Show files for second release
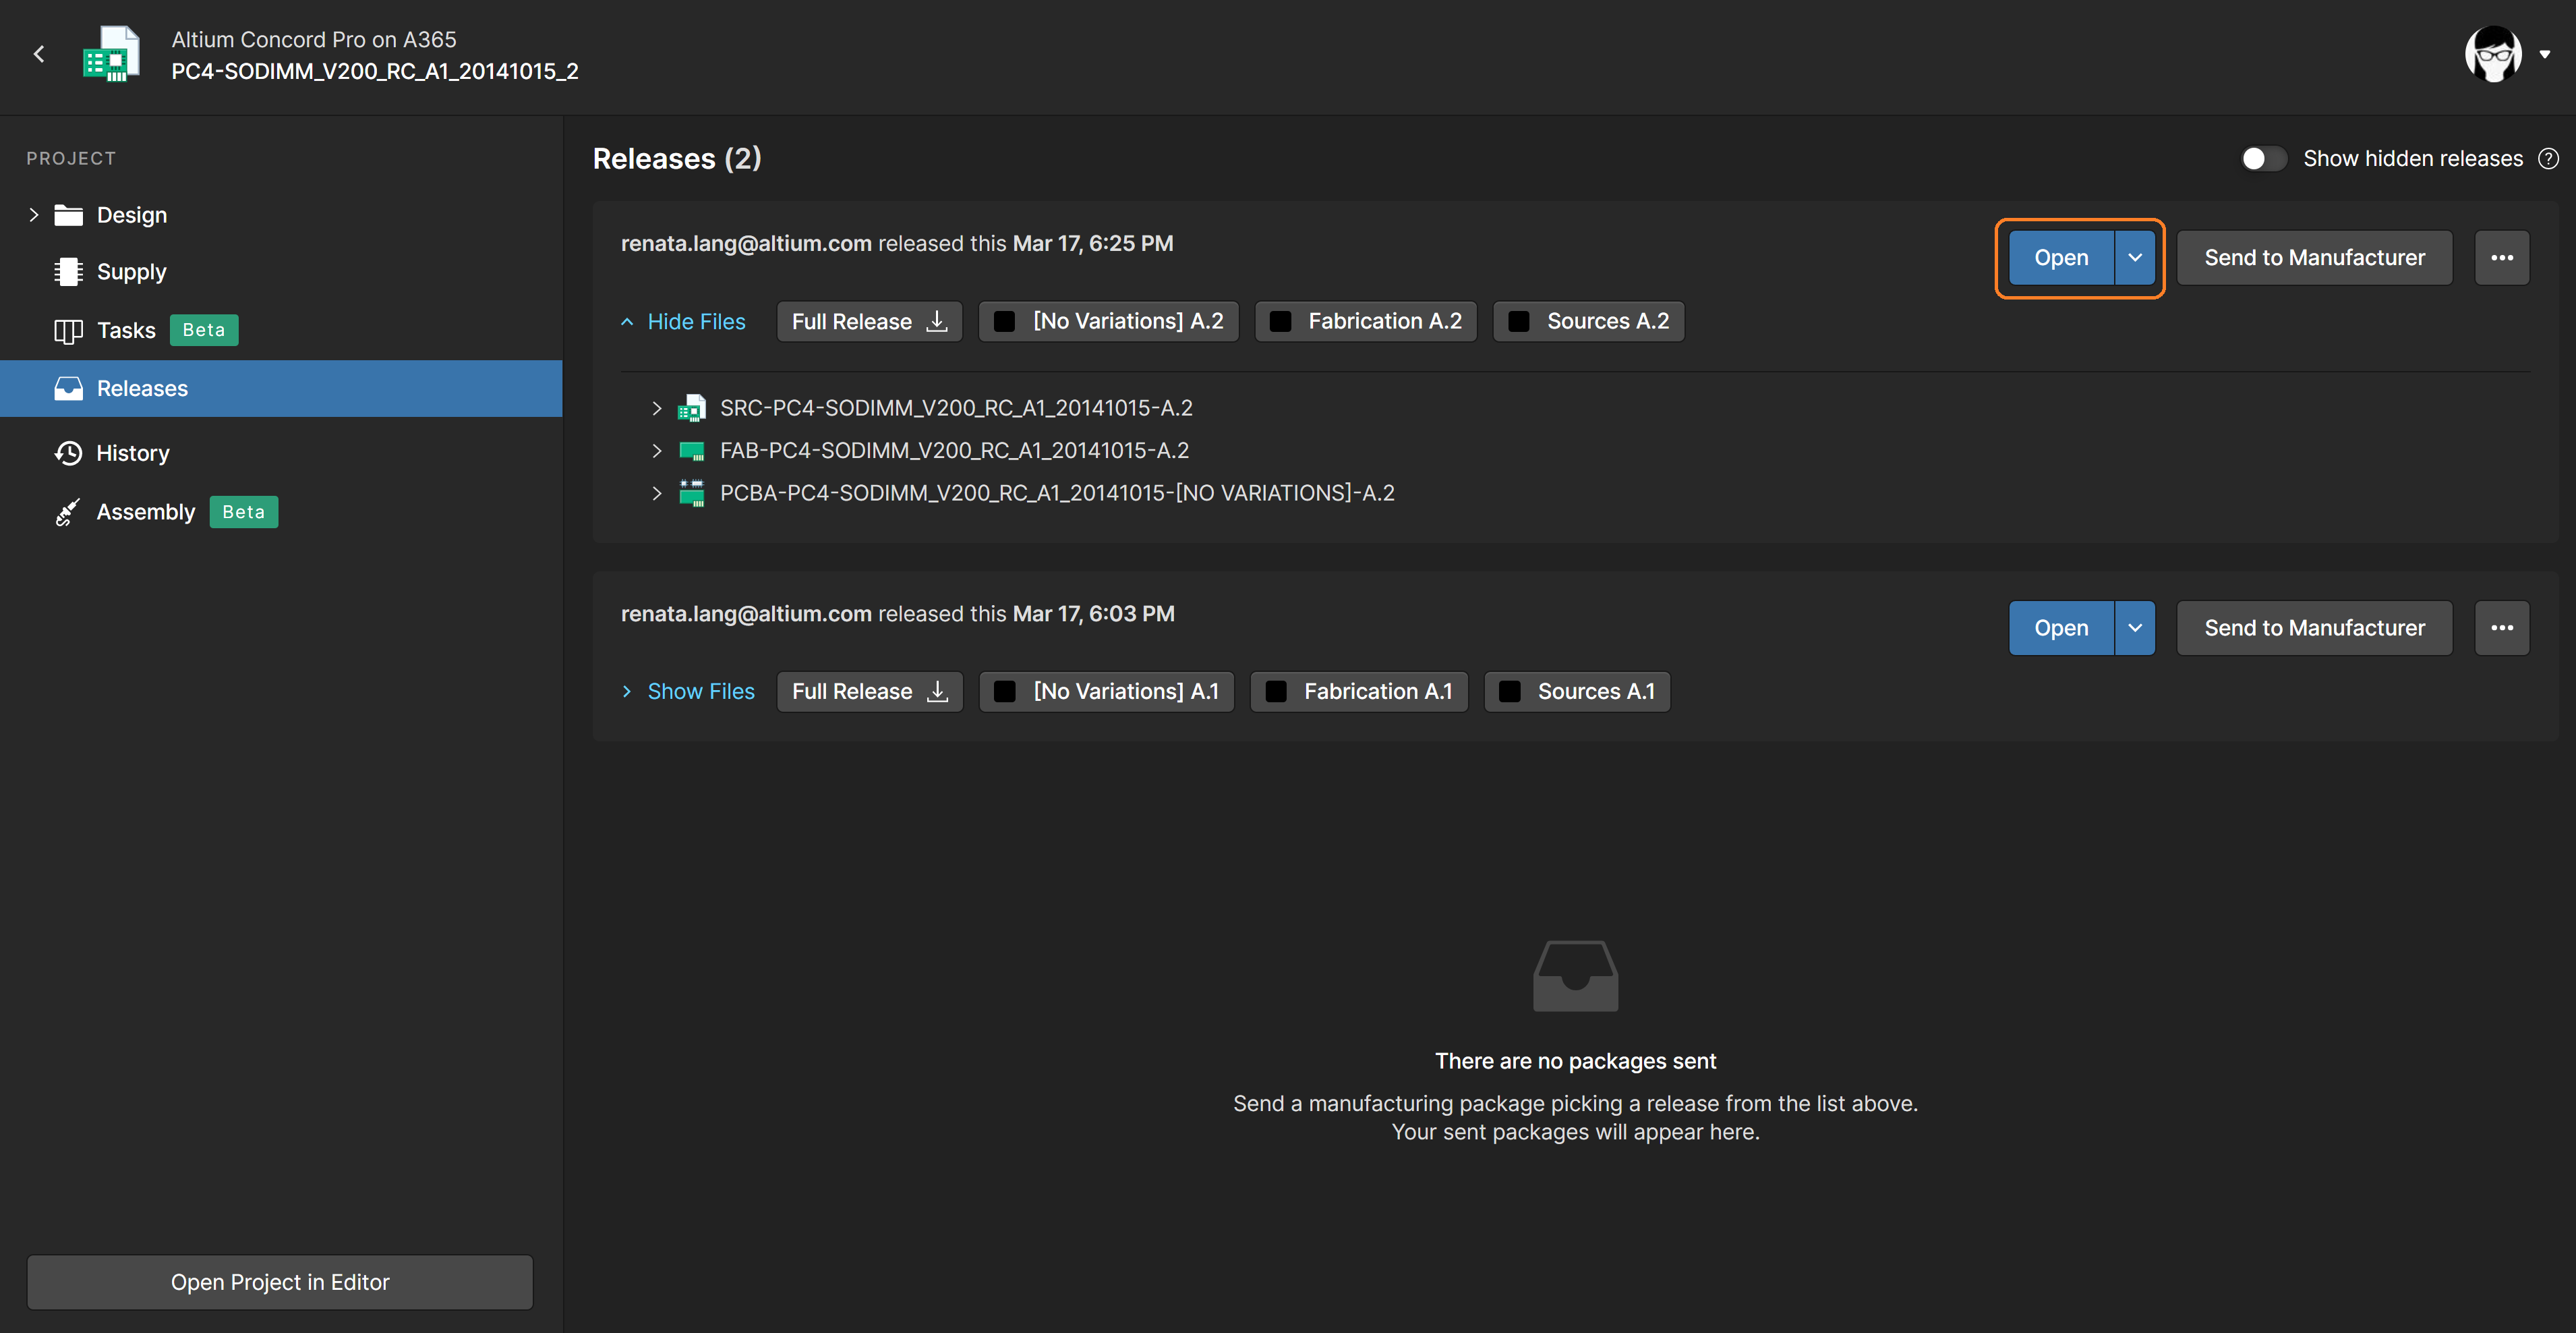Image resolution: width=2576 pixels, height=1333 pixels. click(x=700, y=690)
